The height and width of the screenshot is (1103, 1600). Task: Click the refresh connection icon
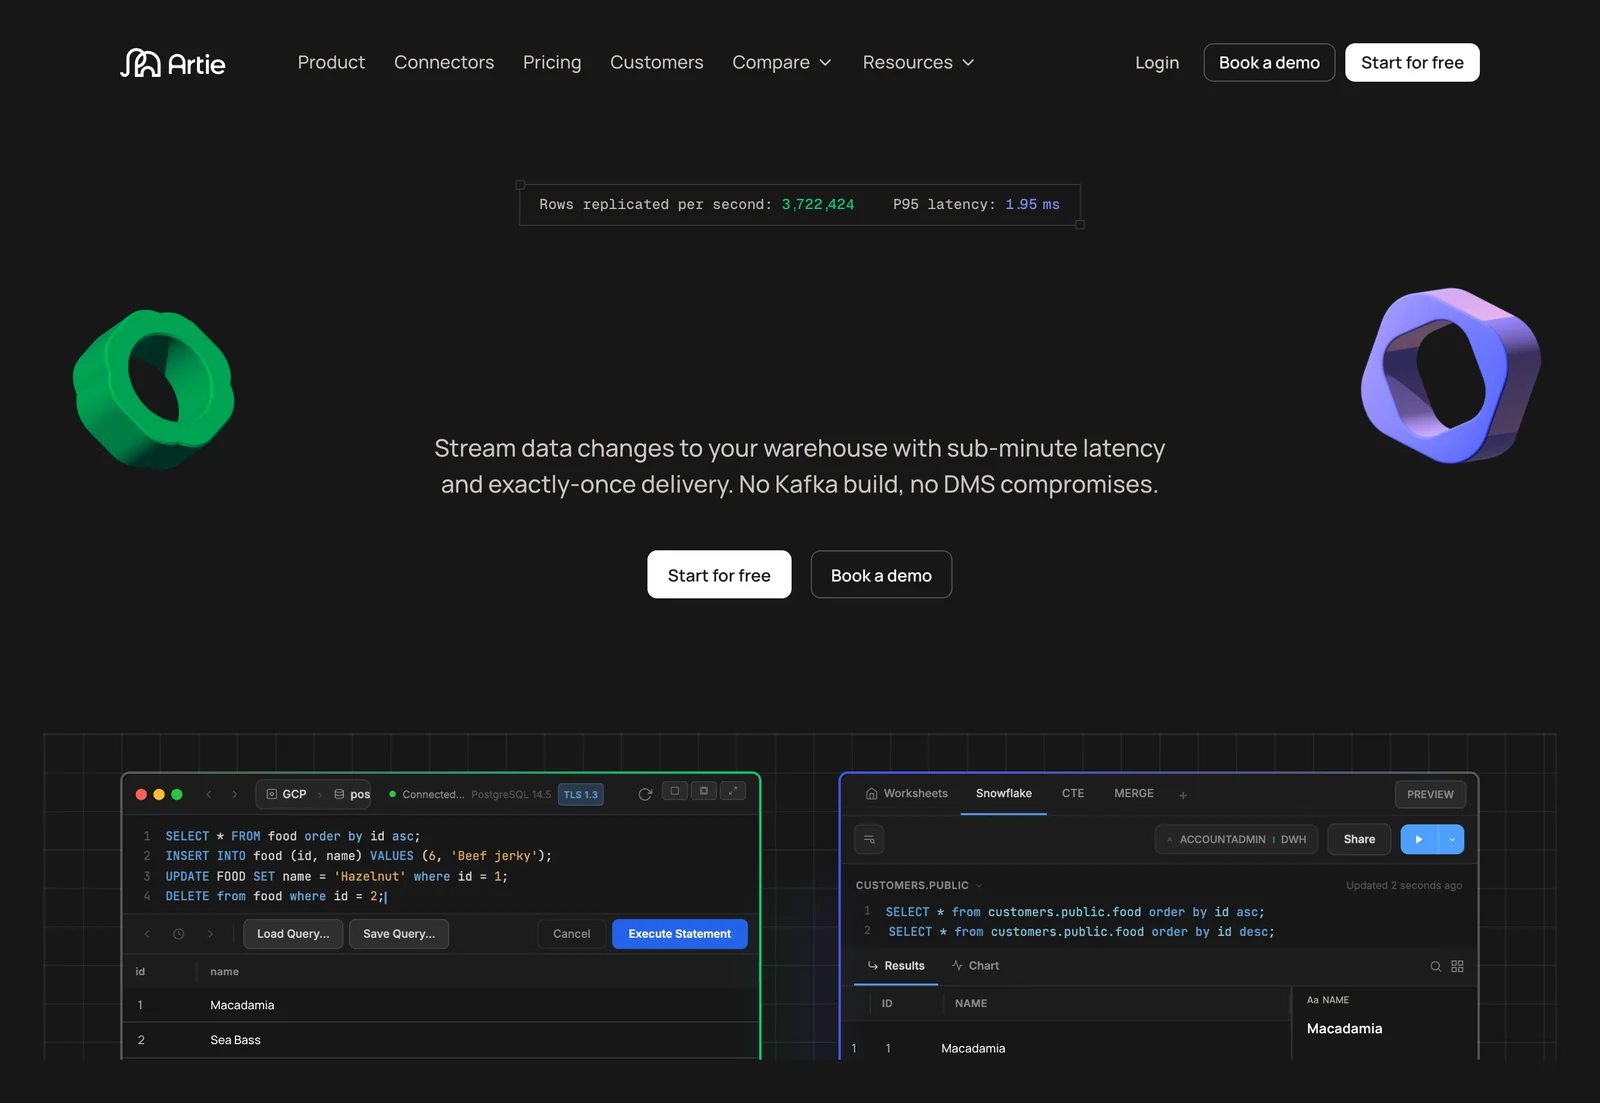point(645,794)
